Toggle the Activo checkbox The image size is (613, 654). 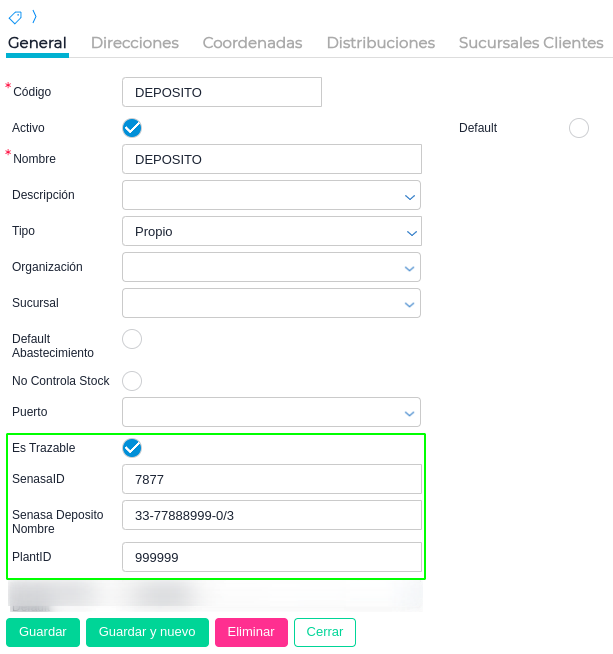coord(132,128)
